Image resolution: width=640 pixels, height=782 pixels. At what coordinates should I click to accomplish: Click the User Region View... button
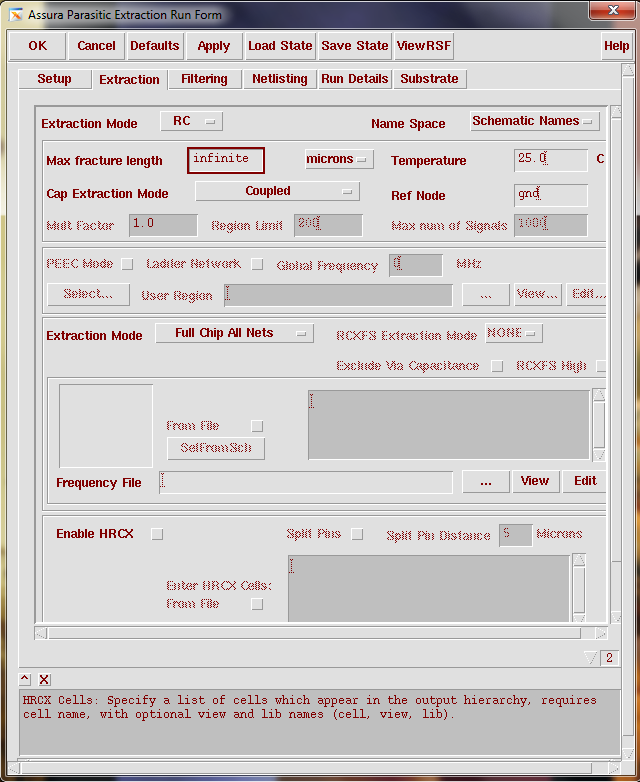(x=538, y=294)
